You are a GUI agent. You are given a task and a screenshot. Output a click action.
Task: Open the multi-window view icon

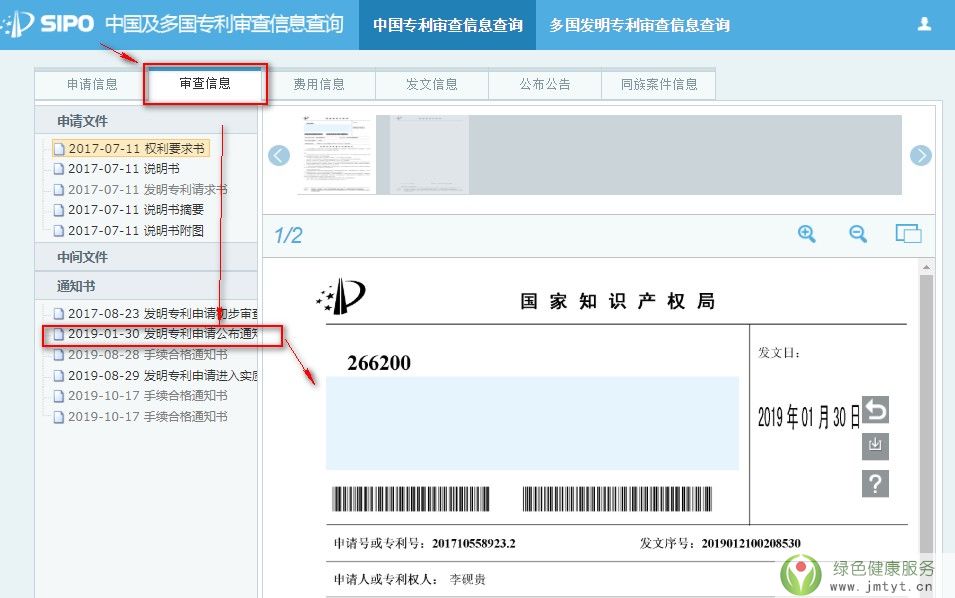click(x=908, y=234)
